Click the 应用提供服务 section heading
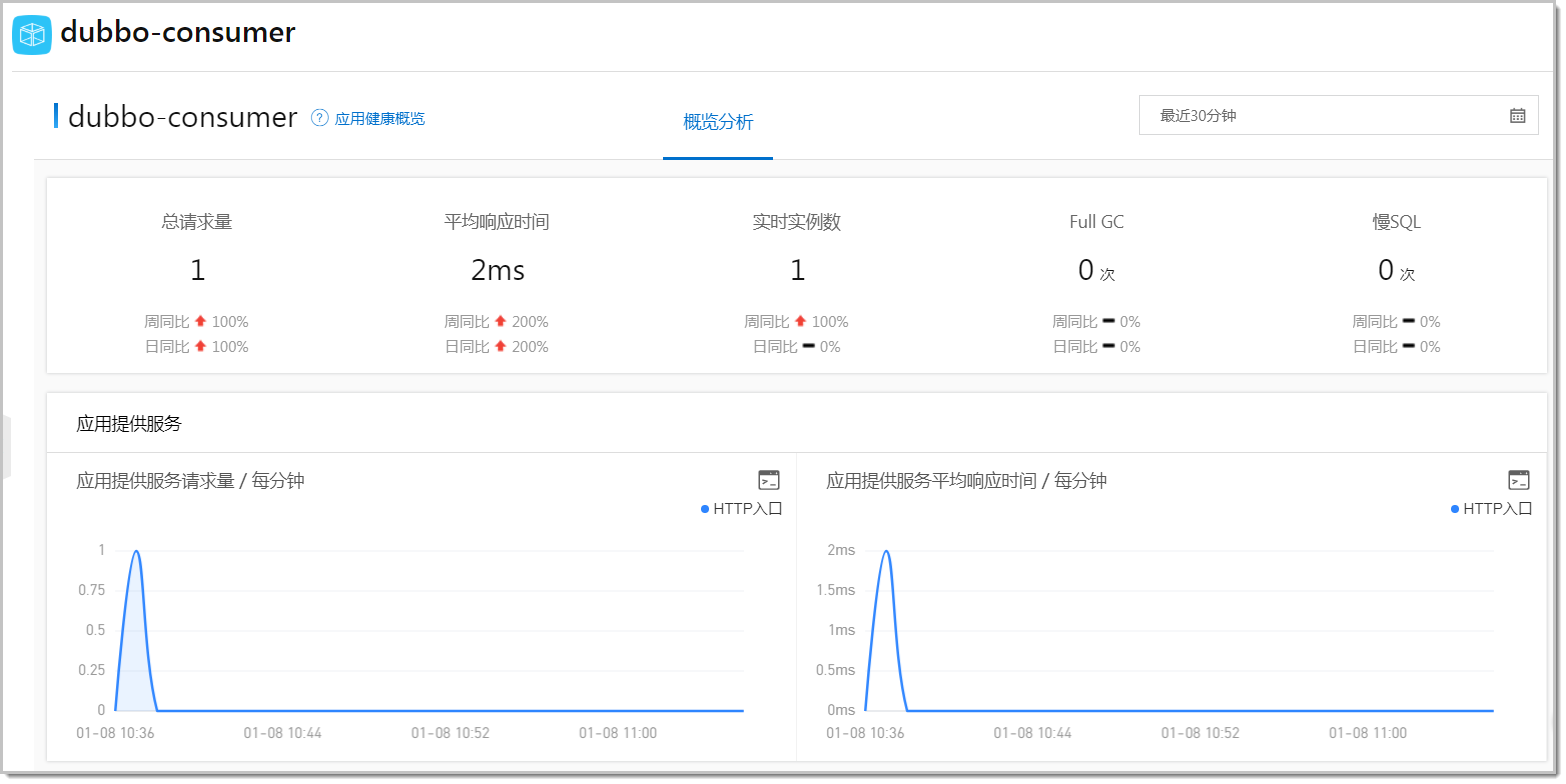The width and height of the screenshot is (1566, 784). [129, 424]
